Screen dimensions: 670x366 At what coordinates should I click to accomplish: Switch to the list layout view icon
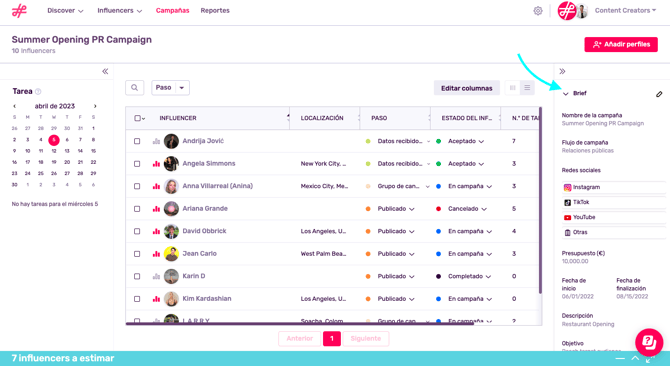click(x=527, y=88)
